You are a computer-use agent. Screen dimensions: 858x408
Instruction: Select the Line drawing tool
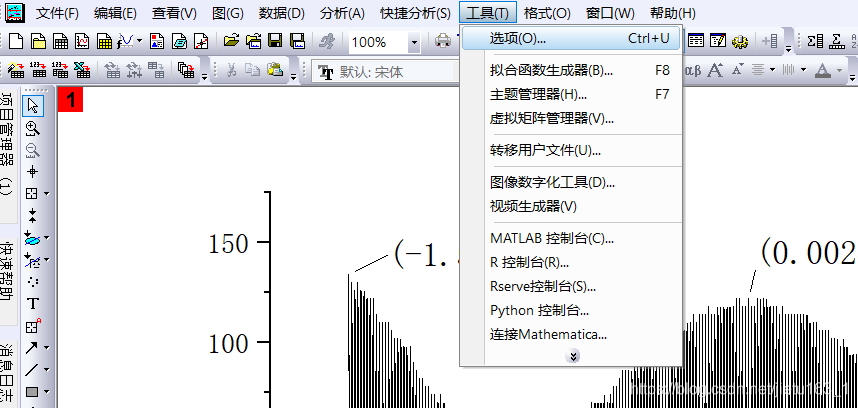[x=32, y=370]
